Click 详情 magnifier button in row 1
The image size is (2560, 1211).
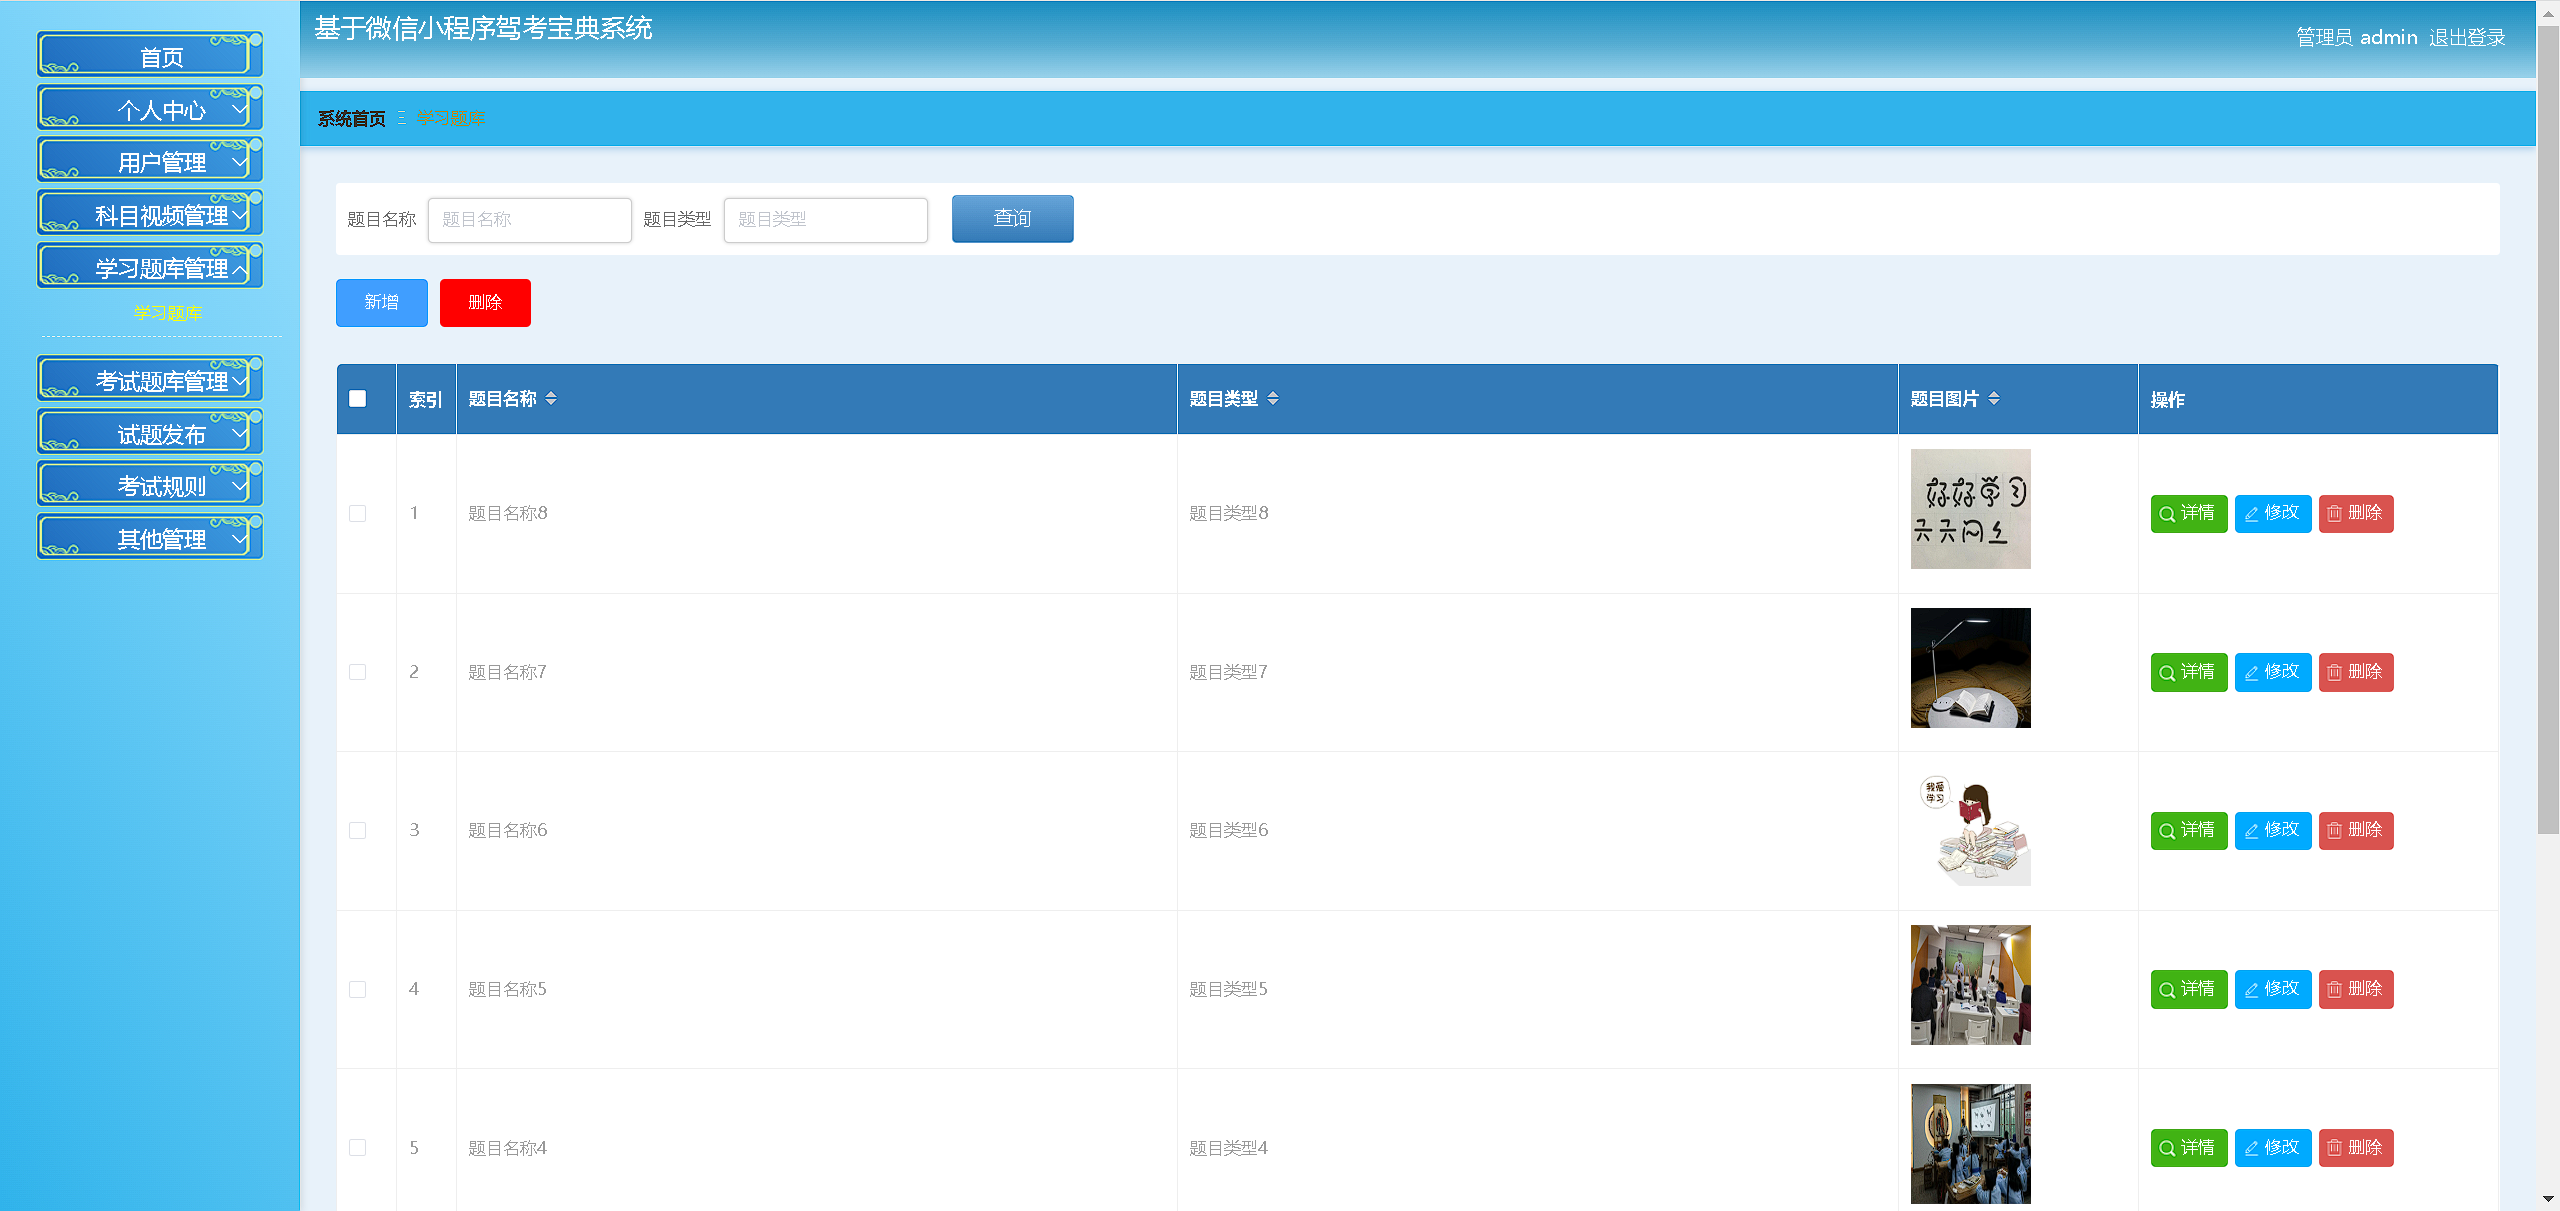2188,514
